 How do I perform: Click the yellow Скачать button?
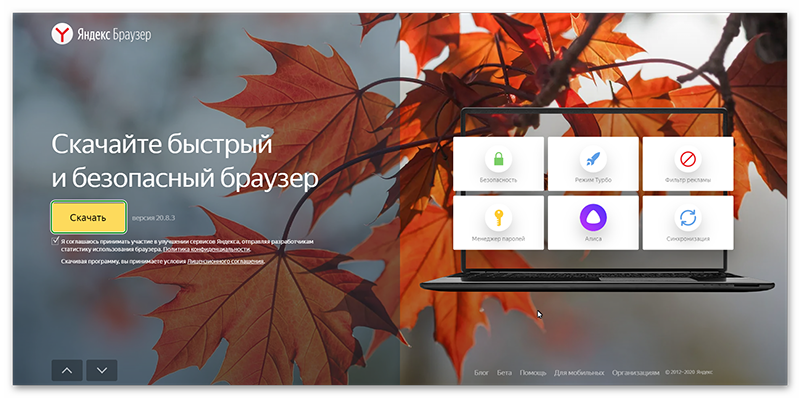[x=88, y=217]
